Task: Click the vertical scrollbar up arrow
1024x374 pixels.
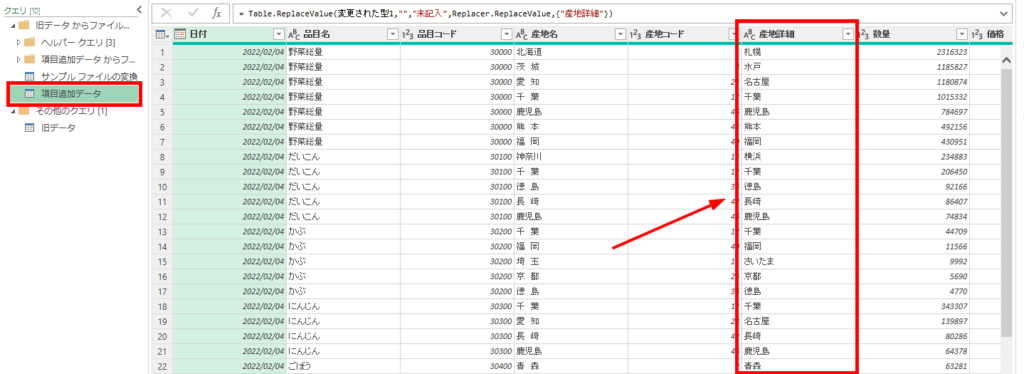Action: tap(1006, 59)
